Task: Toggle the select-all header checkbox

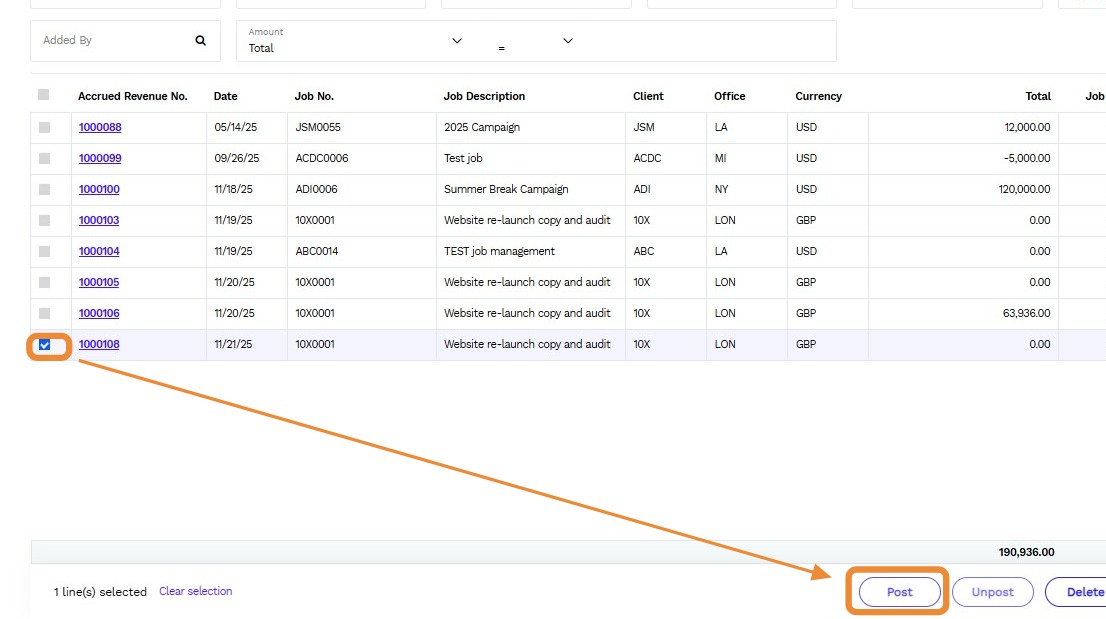Action: (x=44, y=94)
